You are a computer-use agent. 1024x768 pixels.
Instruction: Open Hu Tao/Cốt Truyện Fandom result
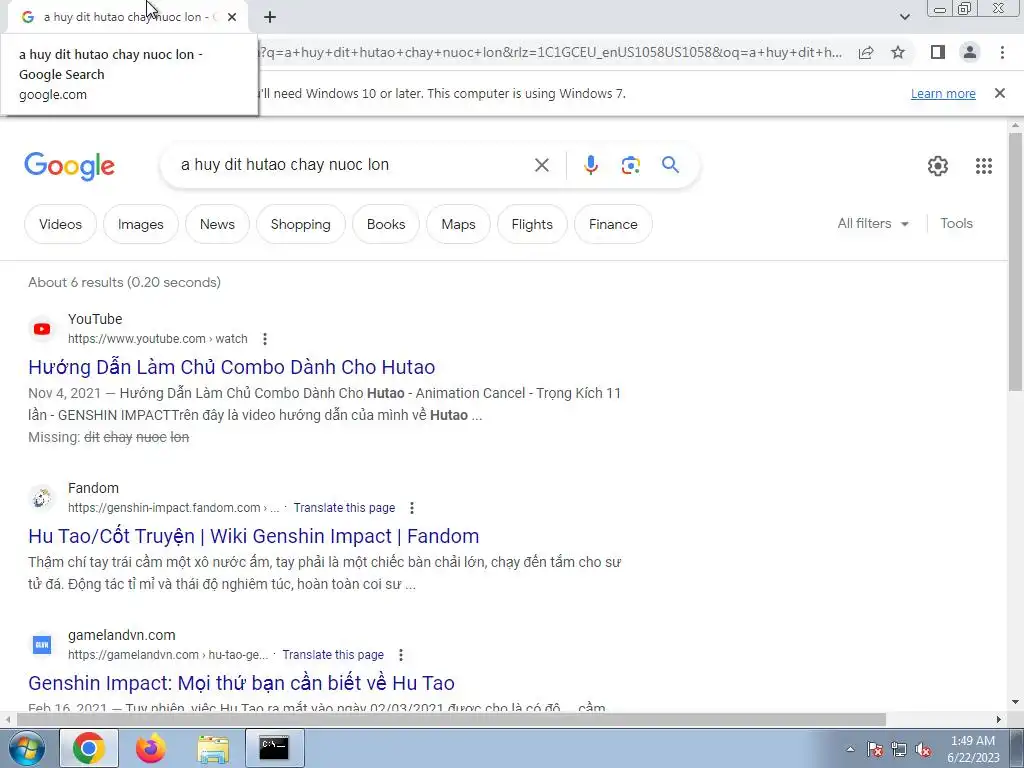tap(253, 536)
